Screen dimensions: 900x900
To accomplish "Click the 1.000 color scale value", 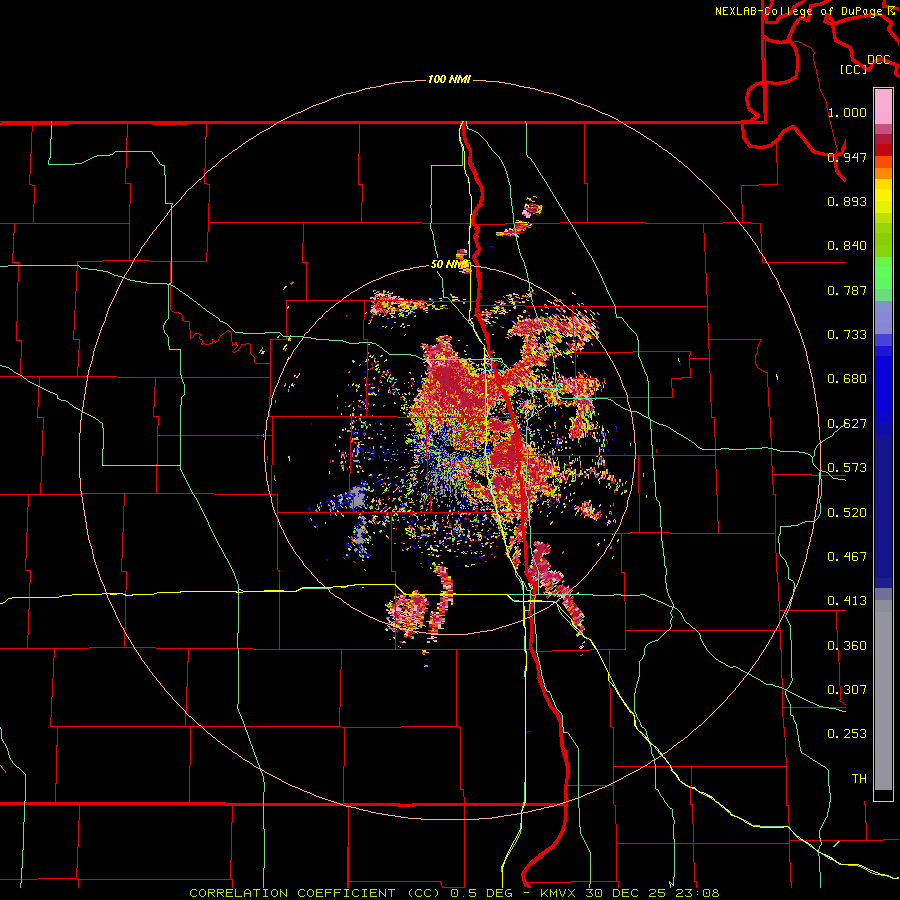I will tap(847, 112).
